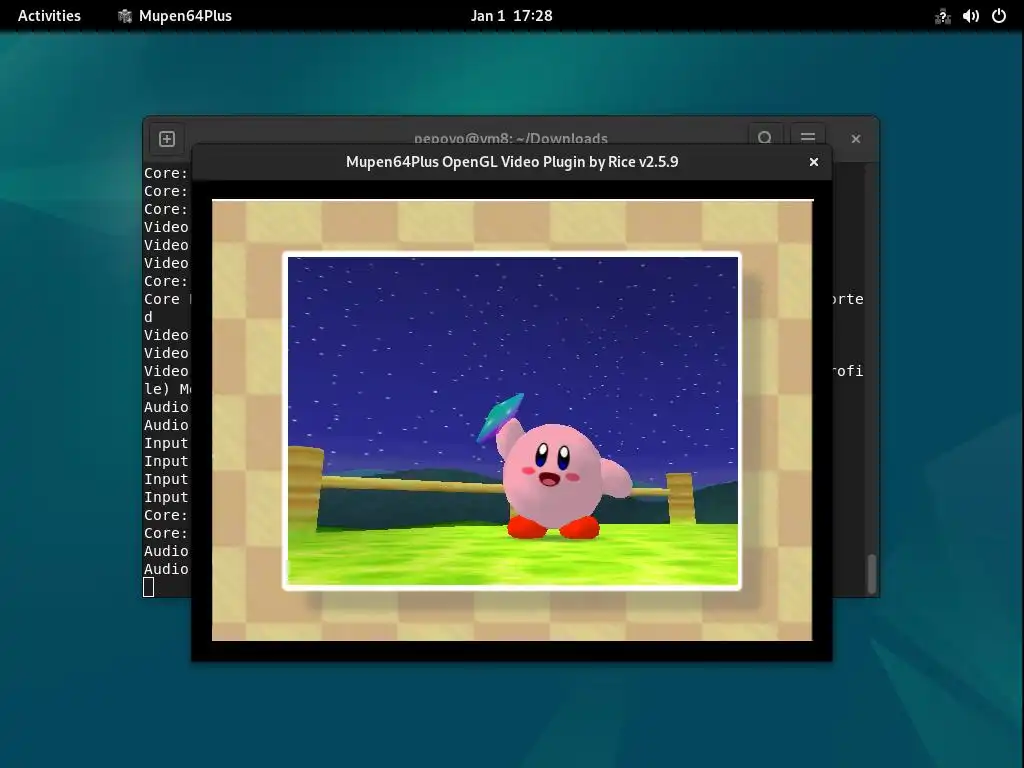
Task: Click the Mupen64Plus OpenGL Video Plugin title bar
Action: (512, 162)
